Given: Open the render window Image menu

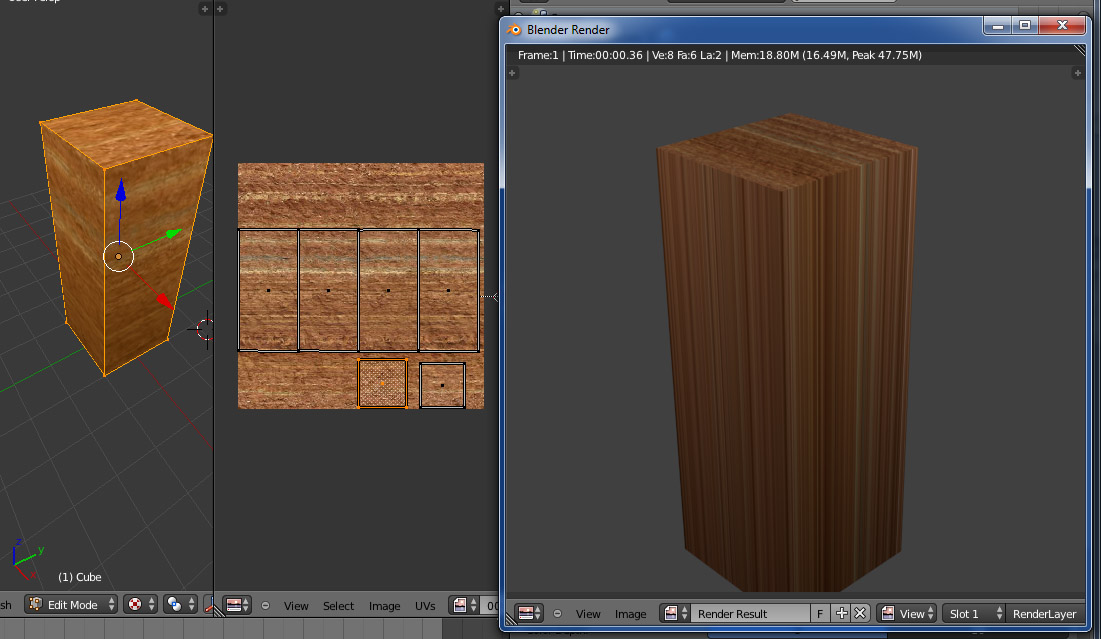Looking at the screenshot, I should (630, 614).
